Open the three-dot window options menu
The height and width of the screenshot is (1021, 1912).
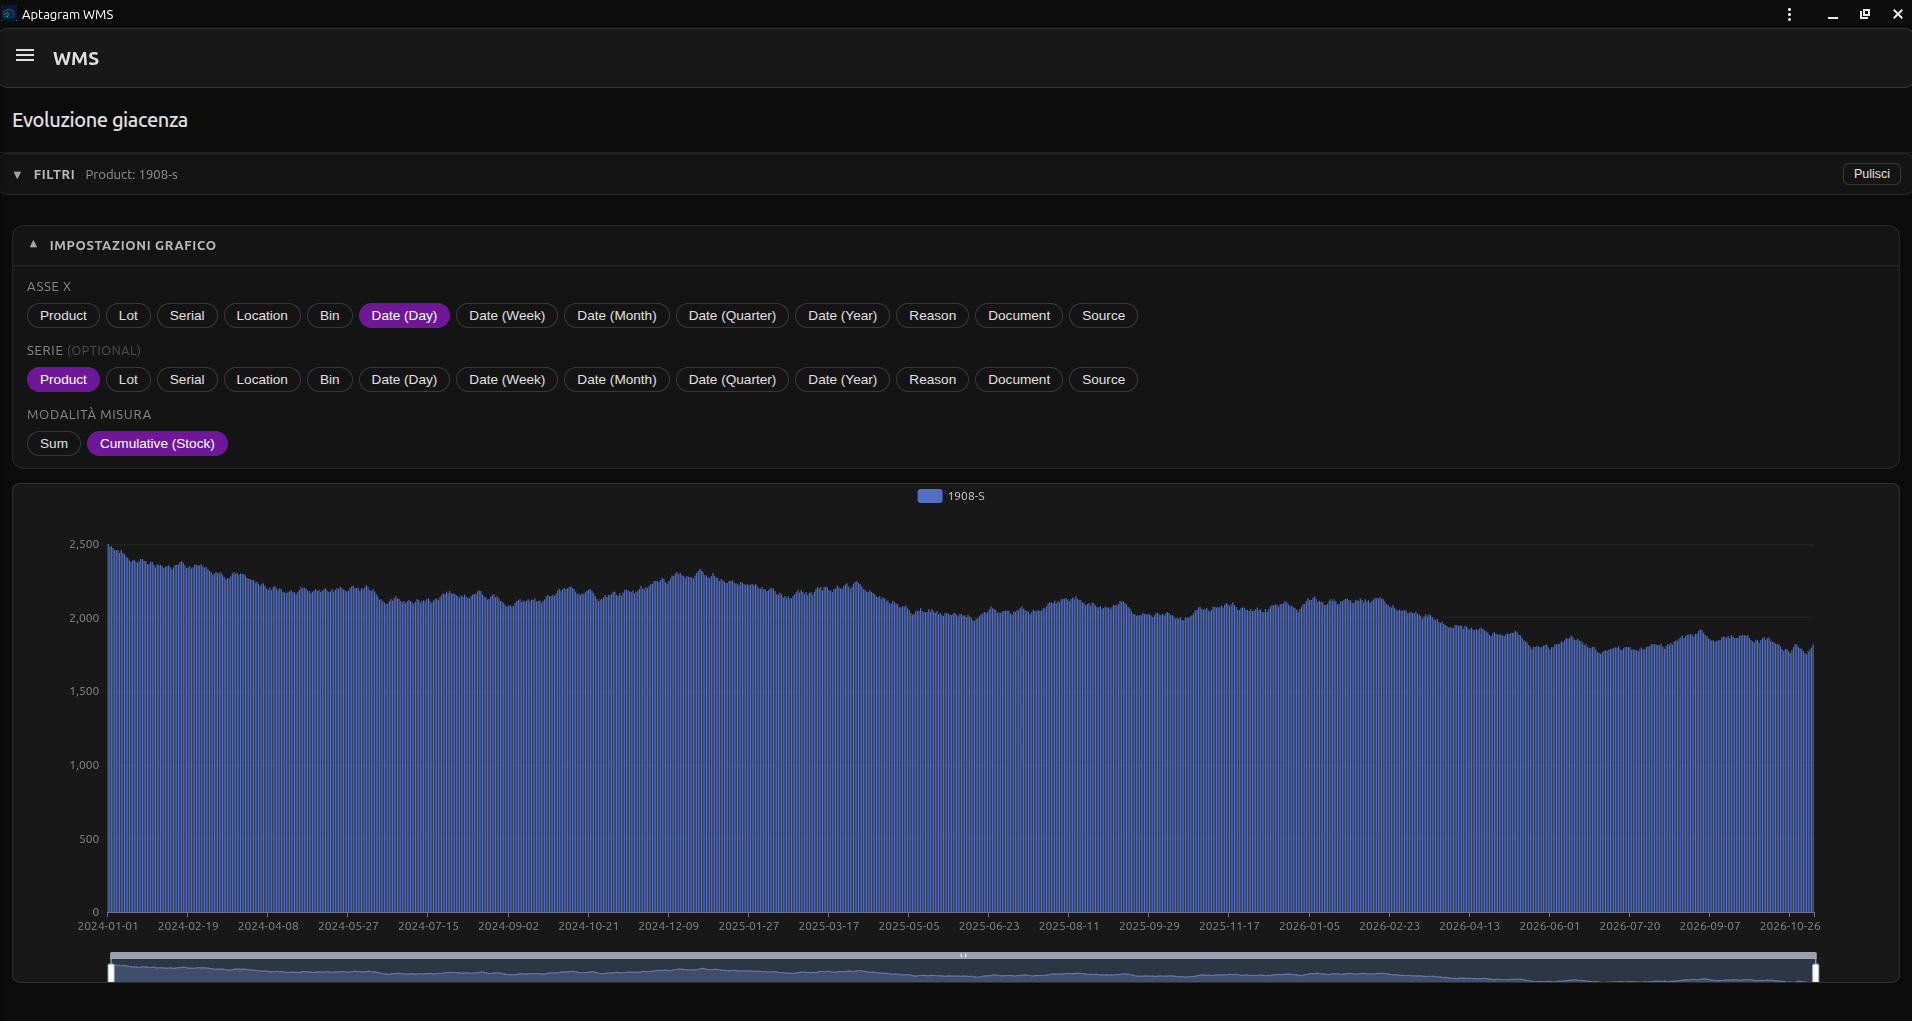(1789, 14)
